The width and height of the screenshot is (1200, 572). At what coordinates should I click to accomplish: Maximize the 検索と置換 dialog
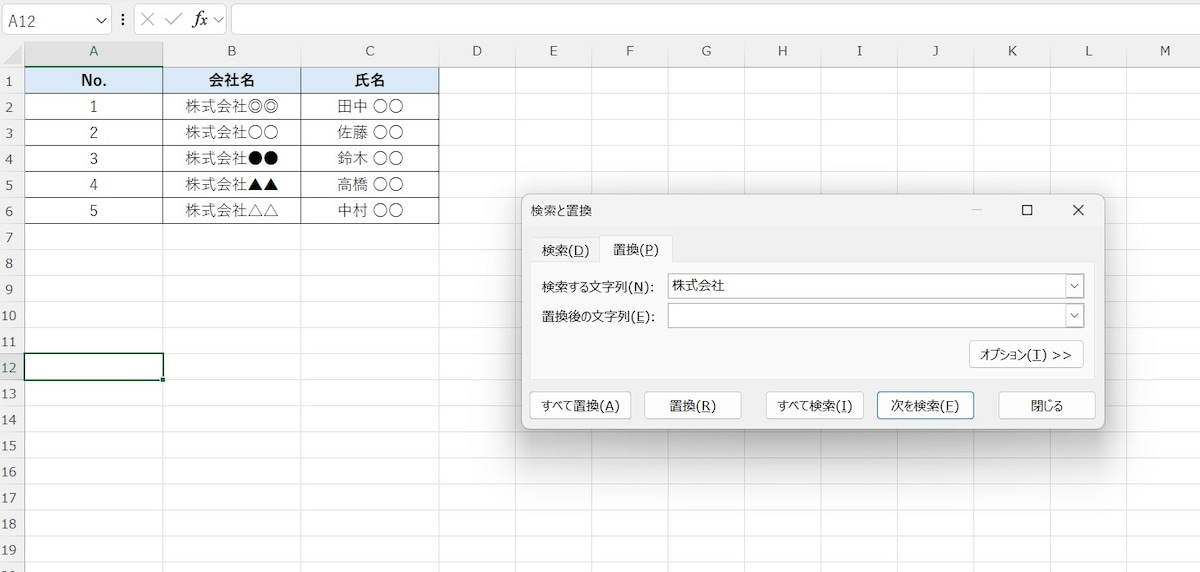coord(1026,210)
